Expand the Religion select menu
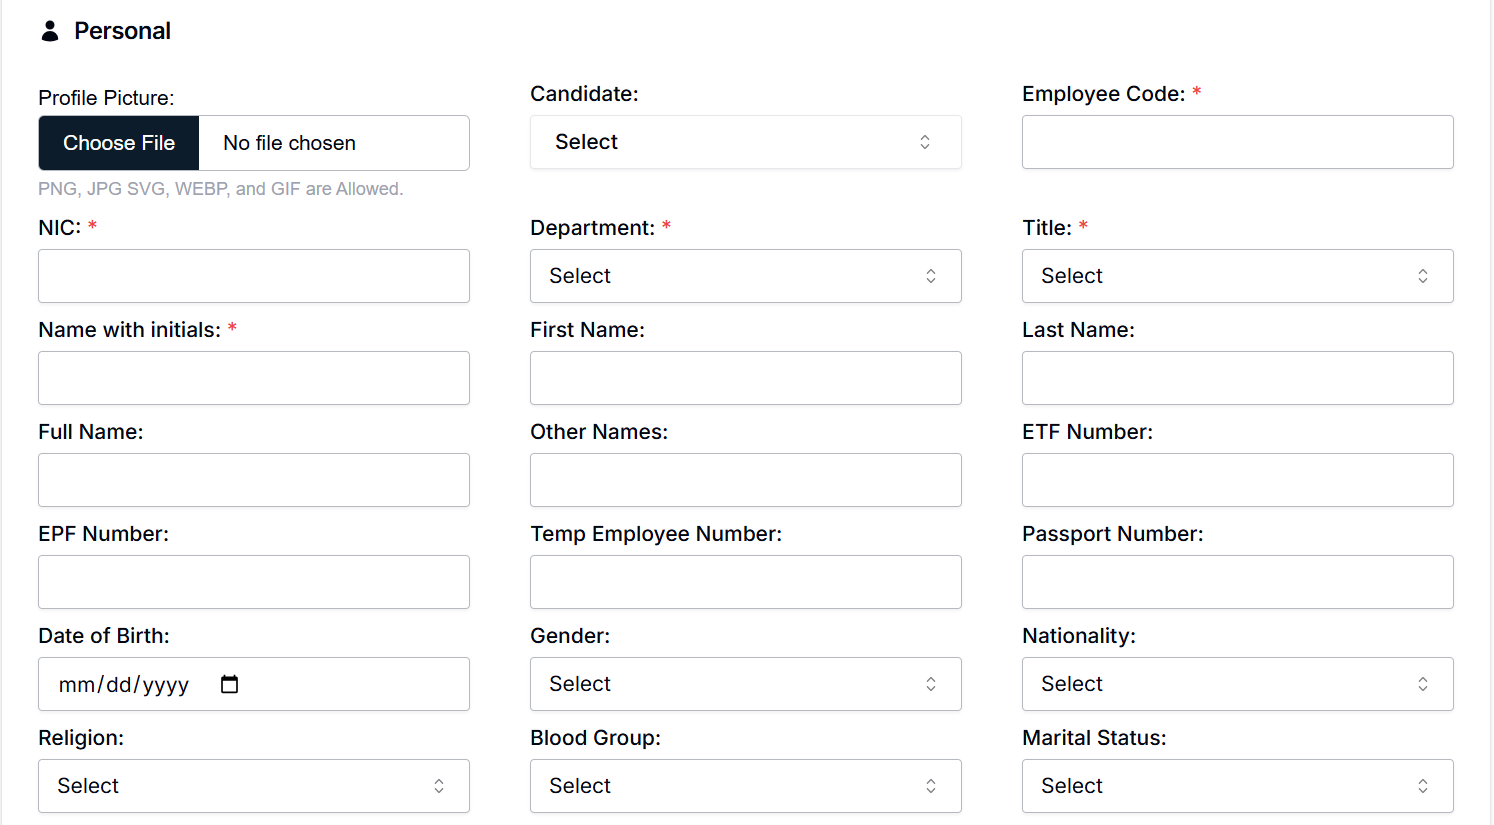This screenshot has height=825, width=1494. [x=253, y=786]
